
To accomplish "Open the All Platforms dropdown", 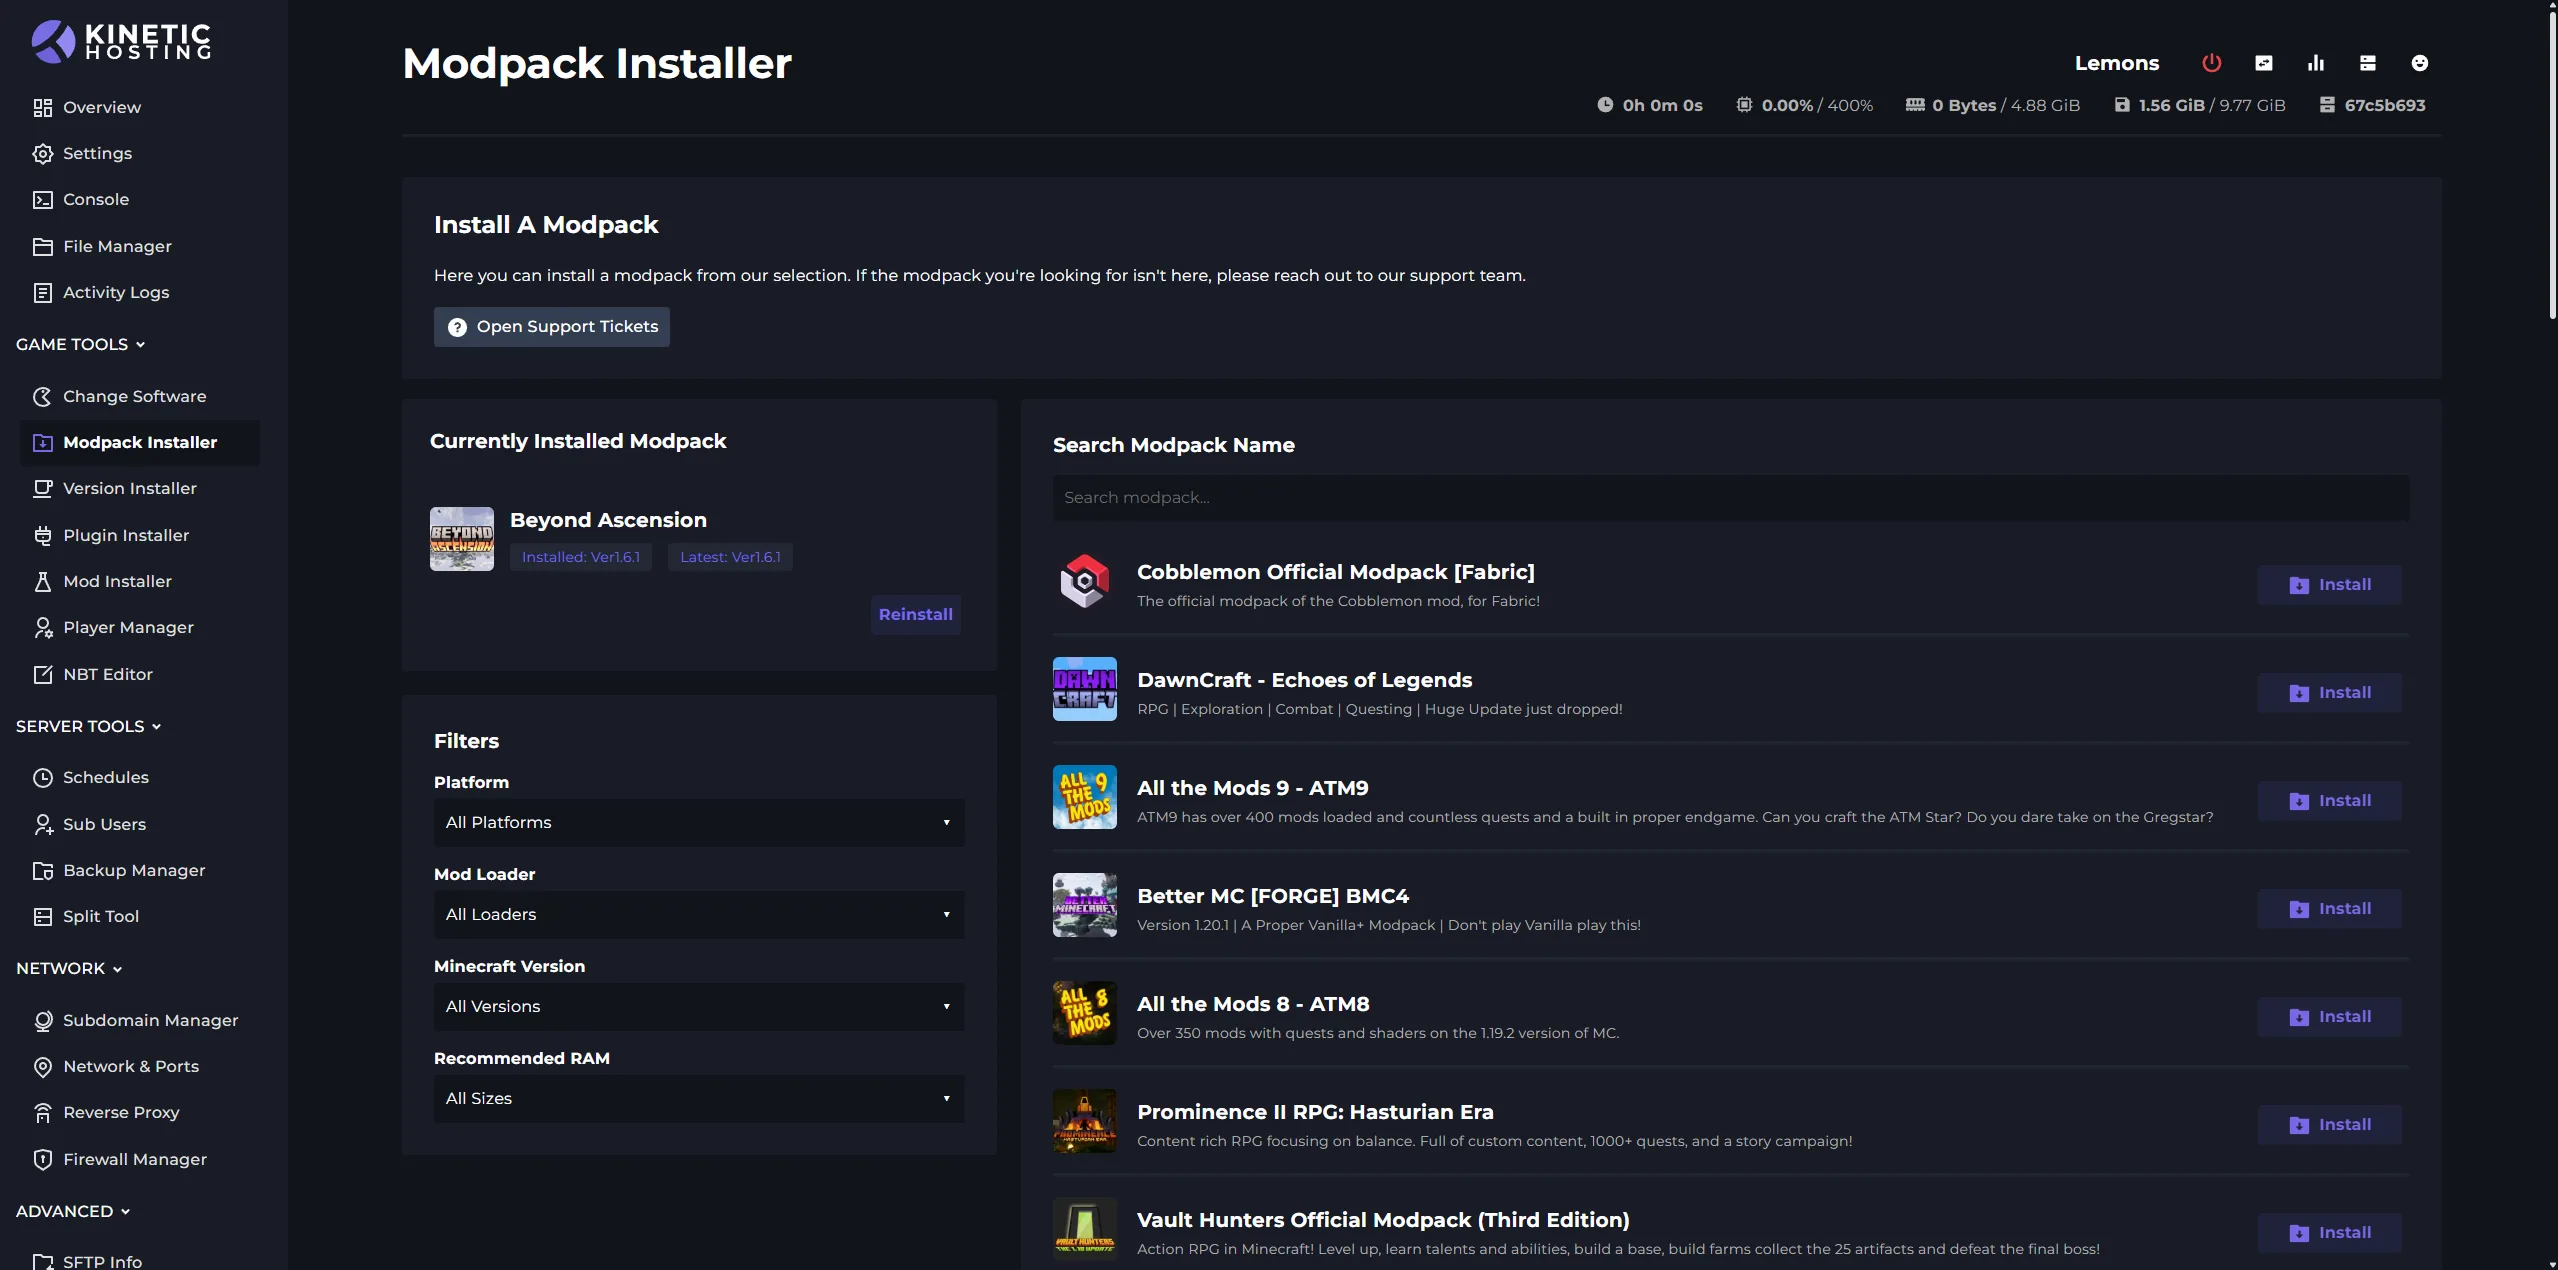I will click(x=698, y=822).
